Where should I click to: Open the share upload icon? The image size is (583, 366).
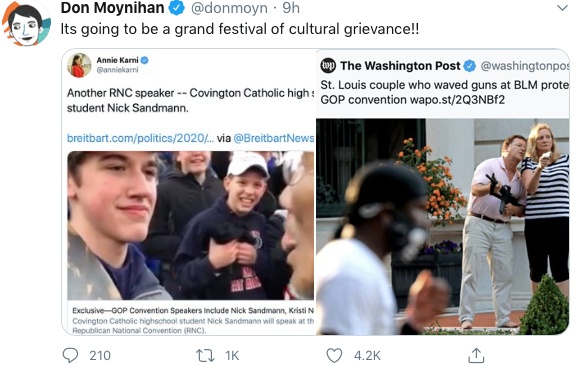(476, 355)
